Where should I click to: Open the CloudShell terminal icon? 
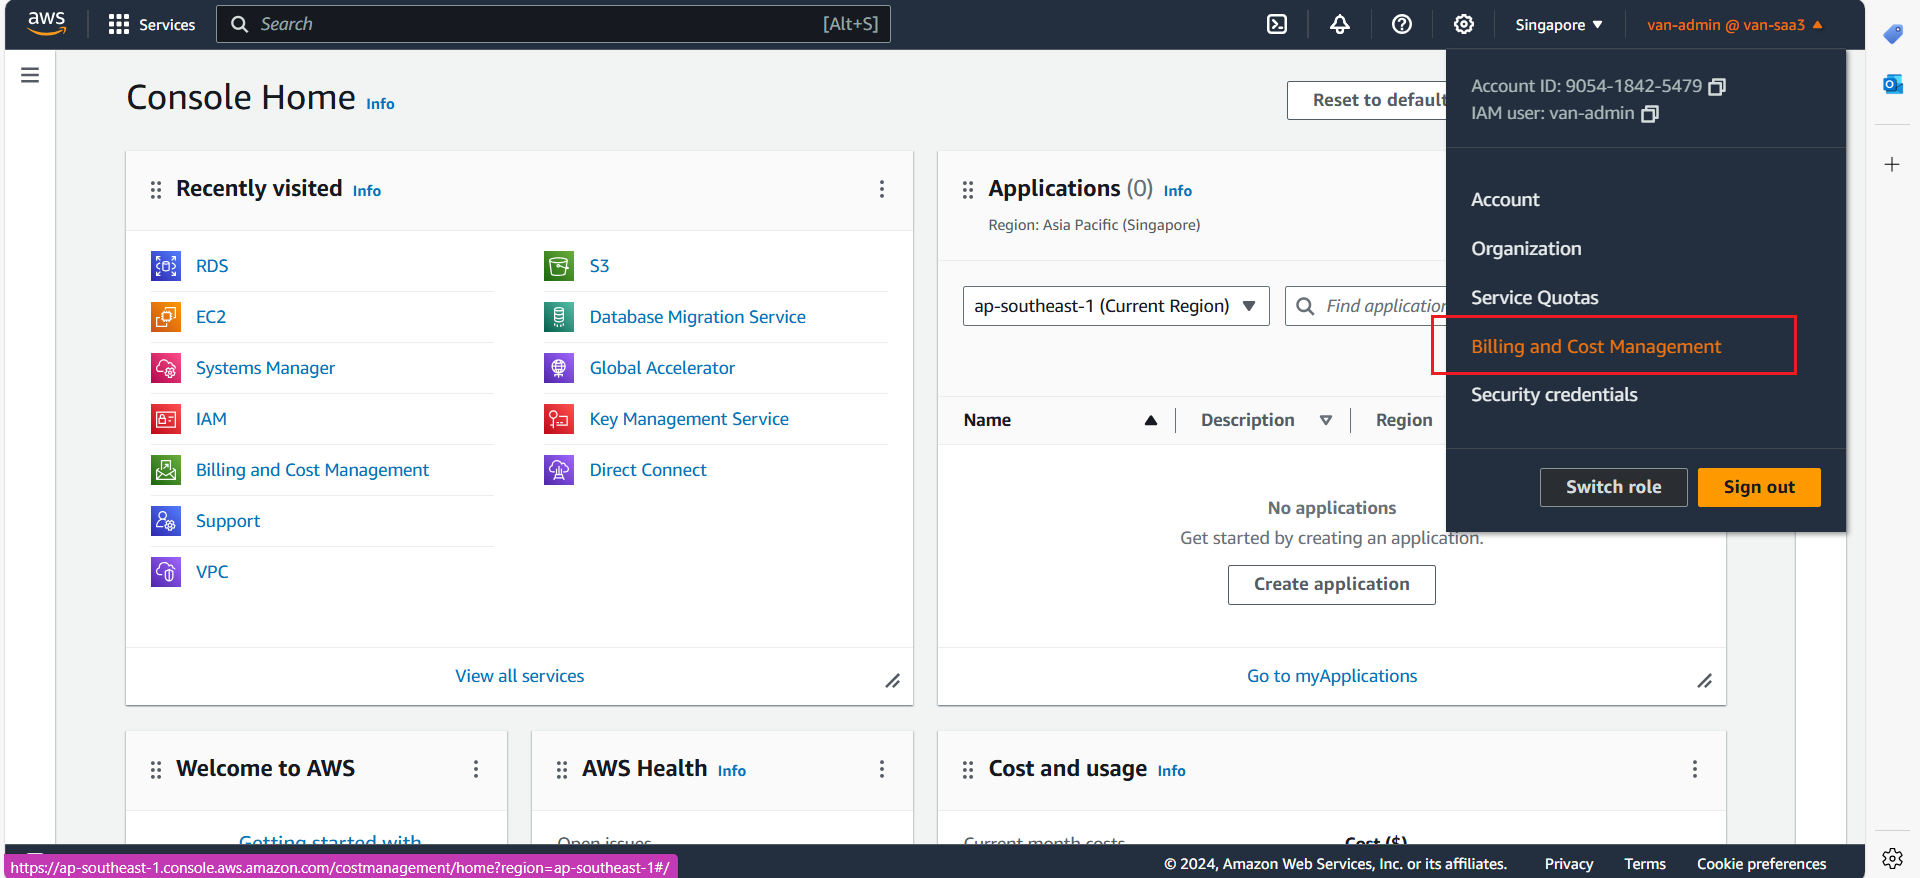(x=1277, y=24)
